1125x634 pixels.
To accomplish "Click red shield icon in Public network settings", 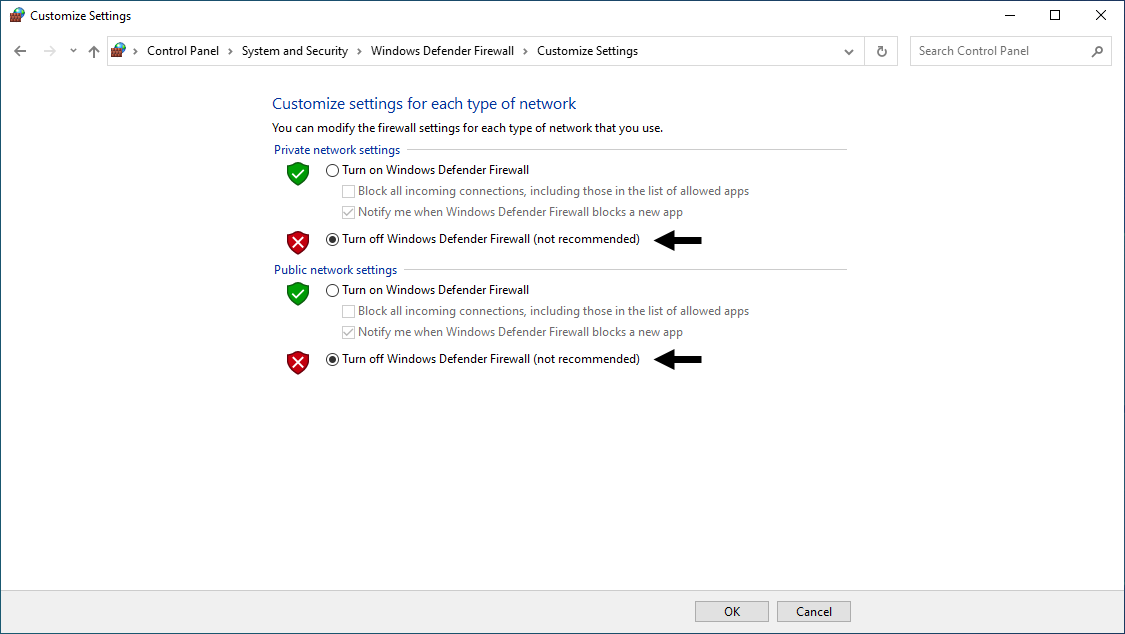I will coord(298,362).
